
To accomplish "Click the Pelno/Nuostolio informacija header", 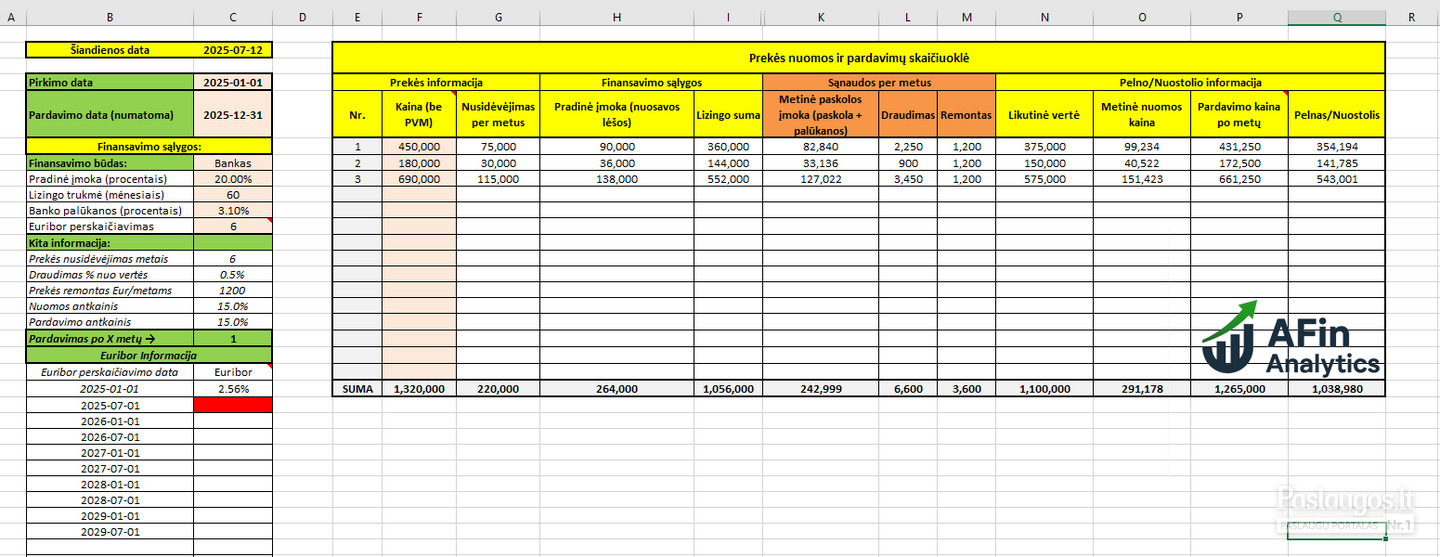I will (1190, 82).
